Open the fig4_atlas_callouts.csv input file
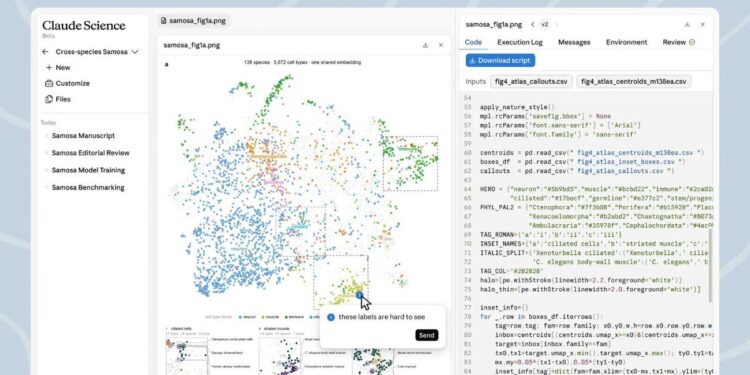The width and height of the screenshot is (750, 375). pos(531,82)
